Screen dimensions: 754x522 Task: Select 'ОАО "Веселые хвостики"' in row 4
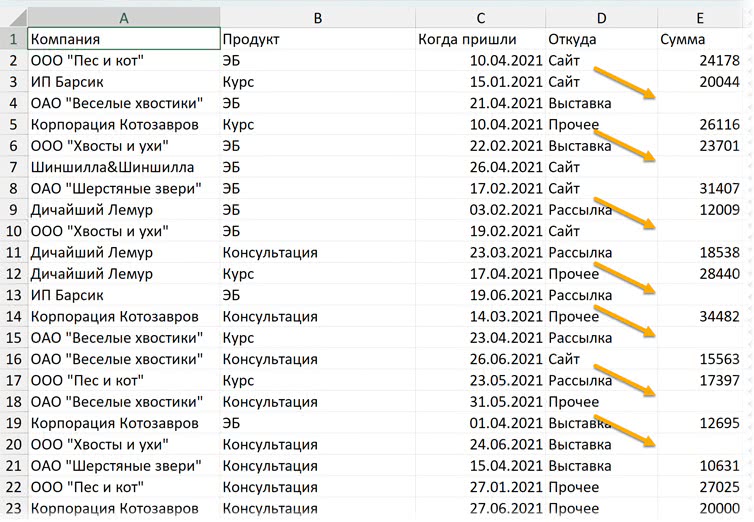(x=124, y=103)
